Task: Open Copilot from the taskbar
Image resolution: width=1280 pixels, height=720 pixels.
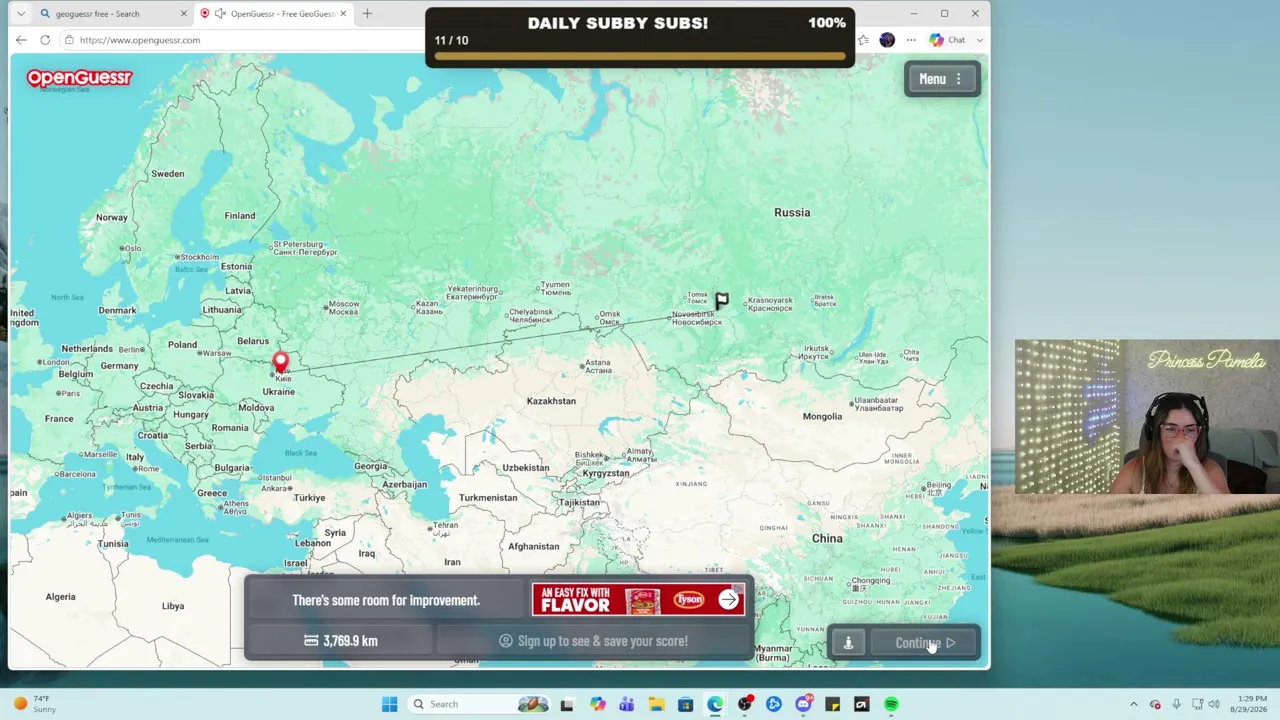Action: [597, 704]
